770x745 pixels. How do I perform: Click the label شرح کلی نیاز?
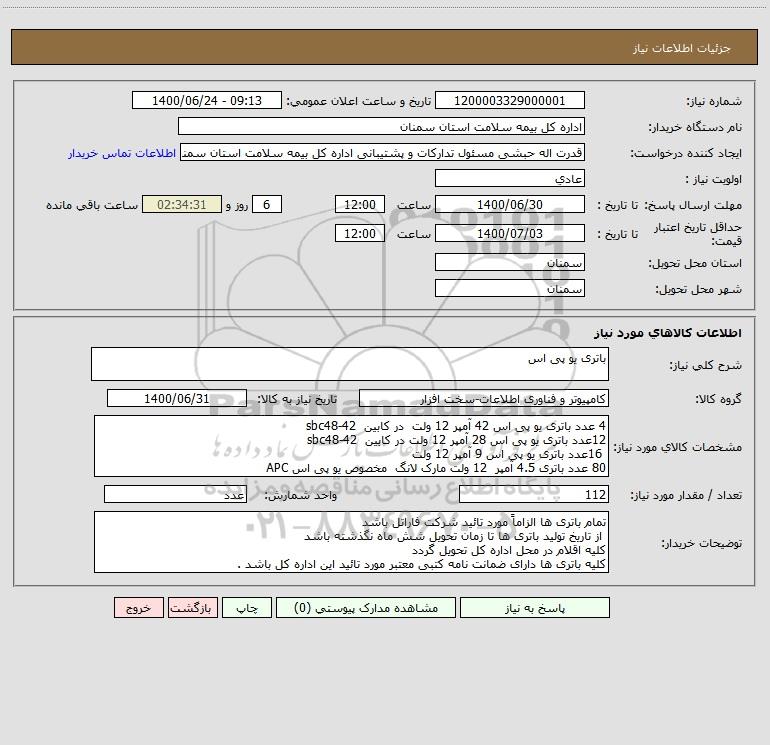706,365
